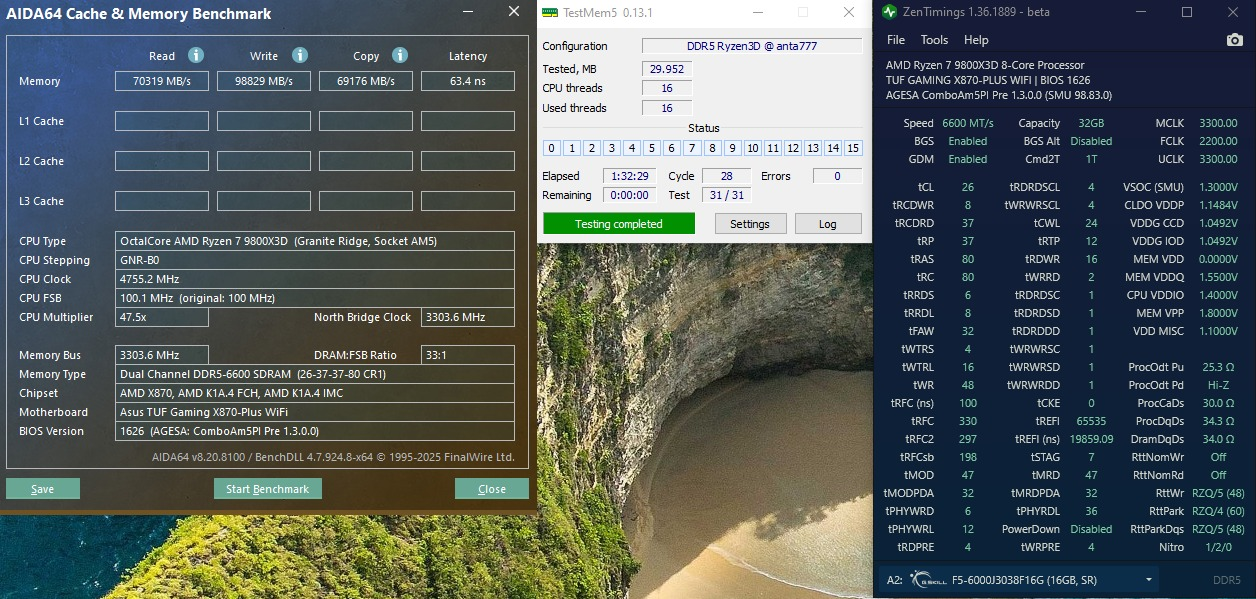
Task: Take screenshot with ZenTimings camera icon
Action: [1235, 40]
